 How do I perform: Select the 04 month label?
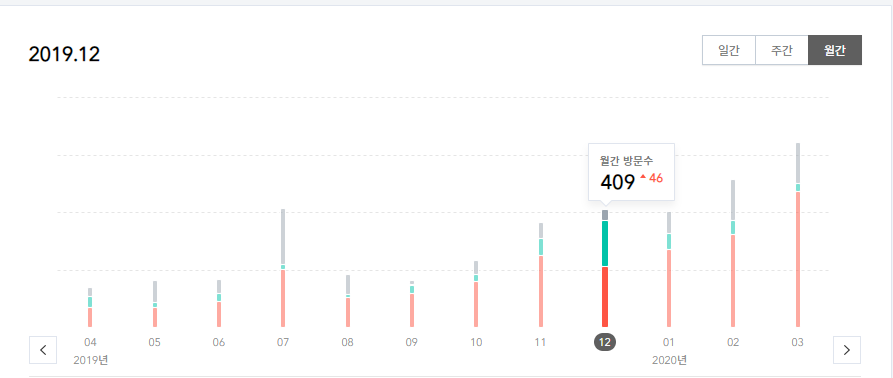click(90, 343)
